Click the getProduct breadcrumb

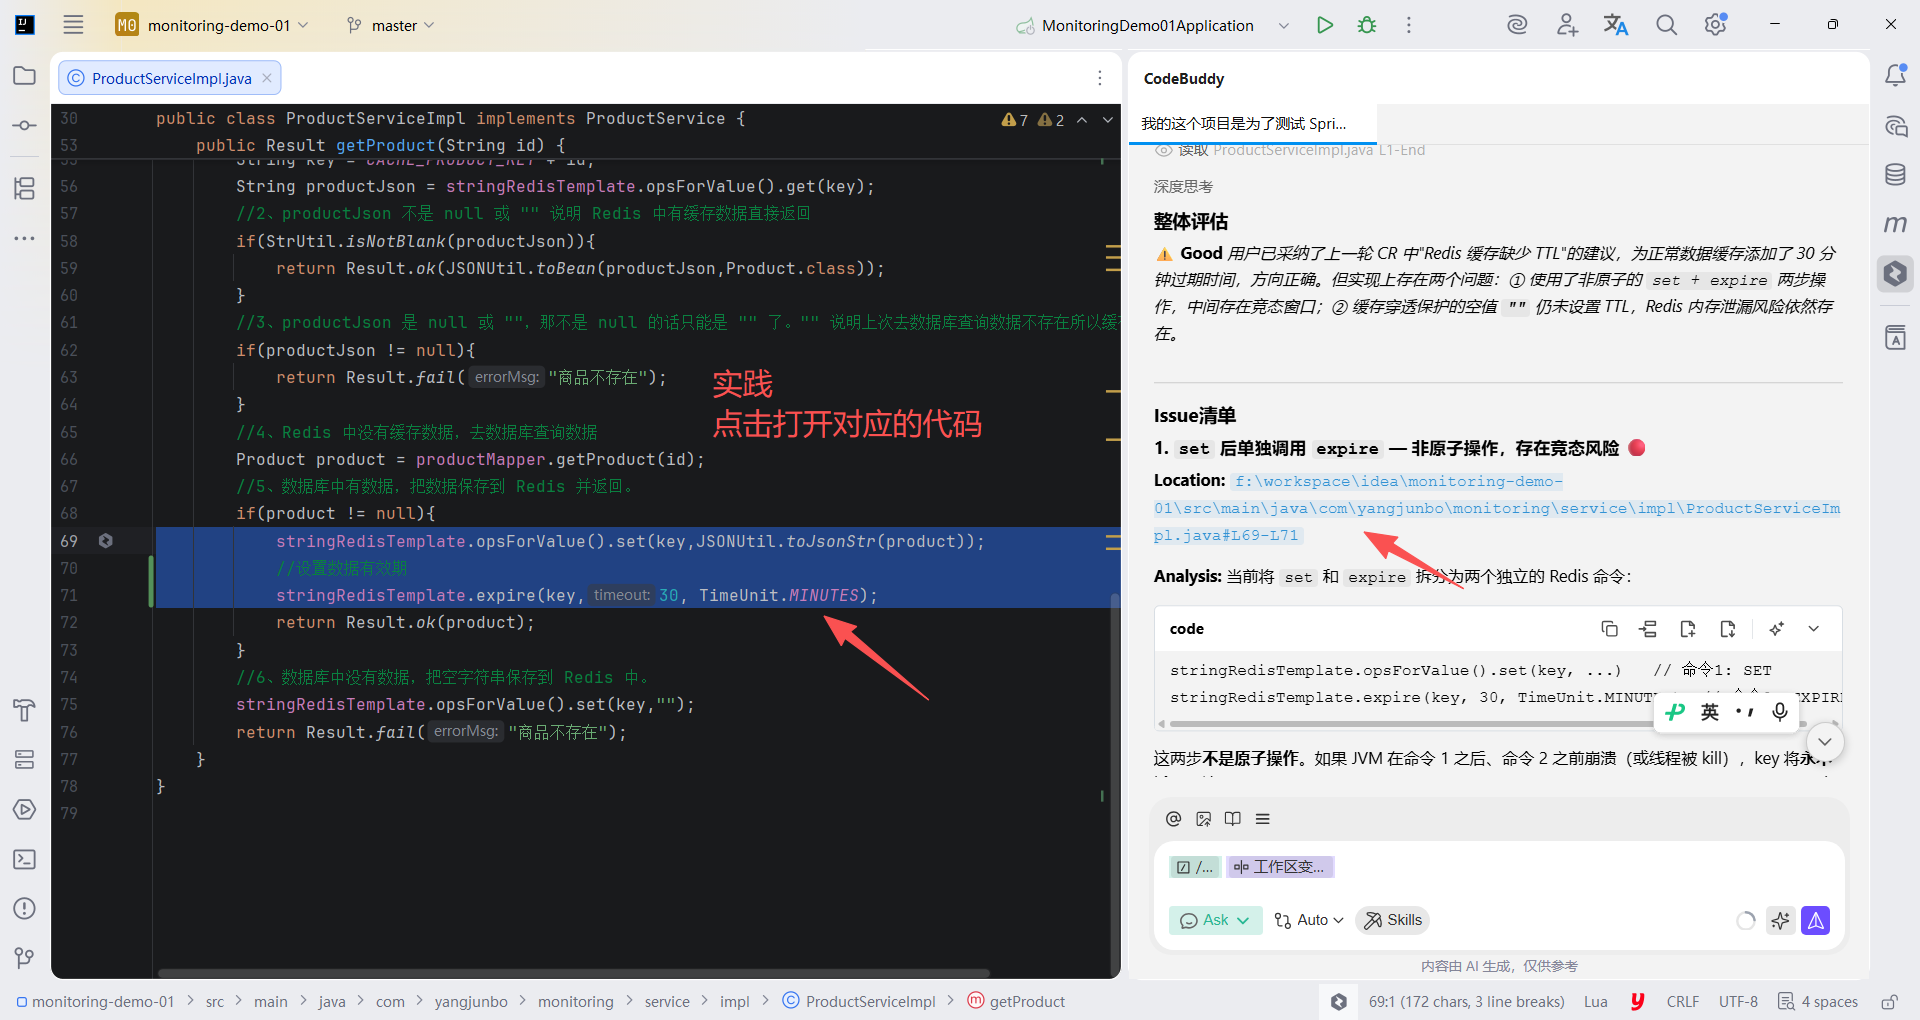(1016, 1001)
